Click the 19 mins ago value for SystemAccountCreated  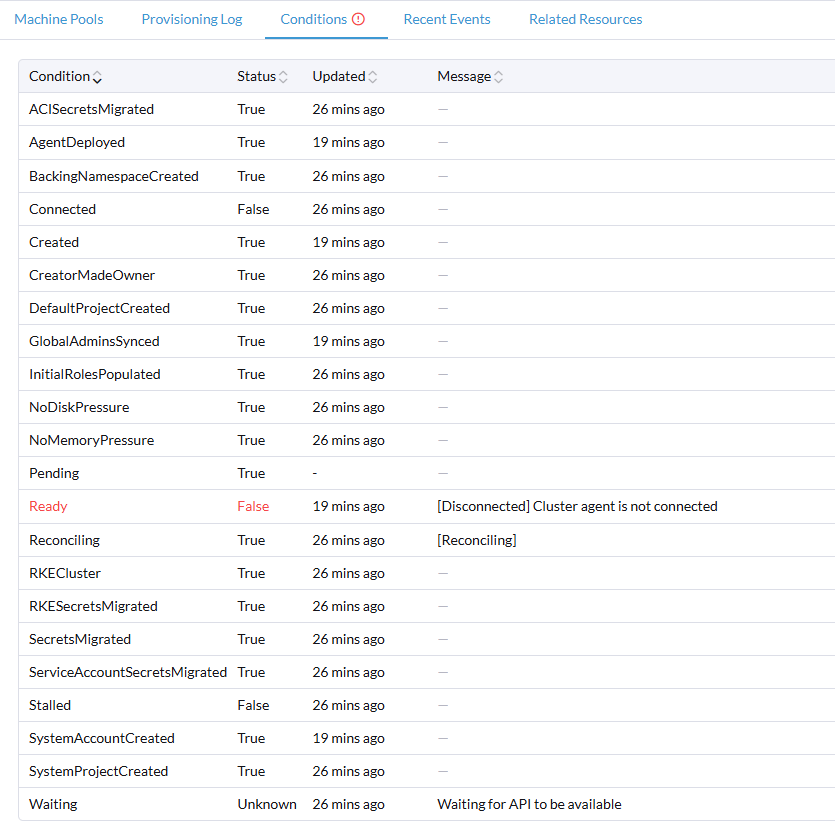(348, 739)
